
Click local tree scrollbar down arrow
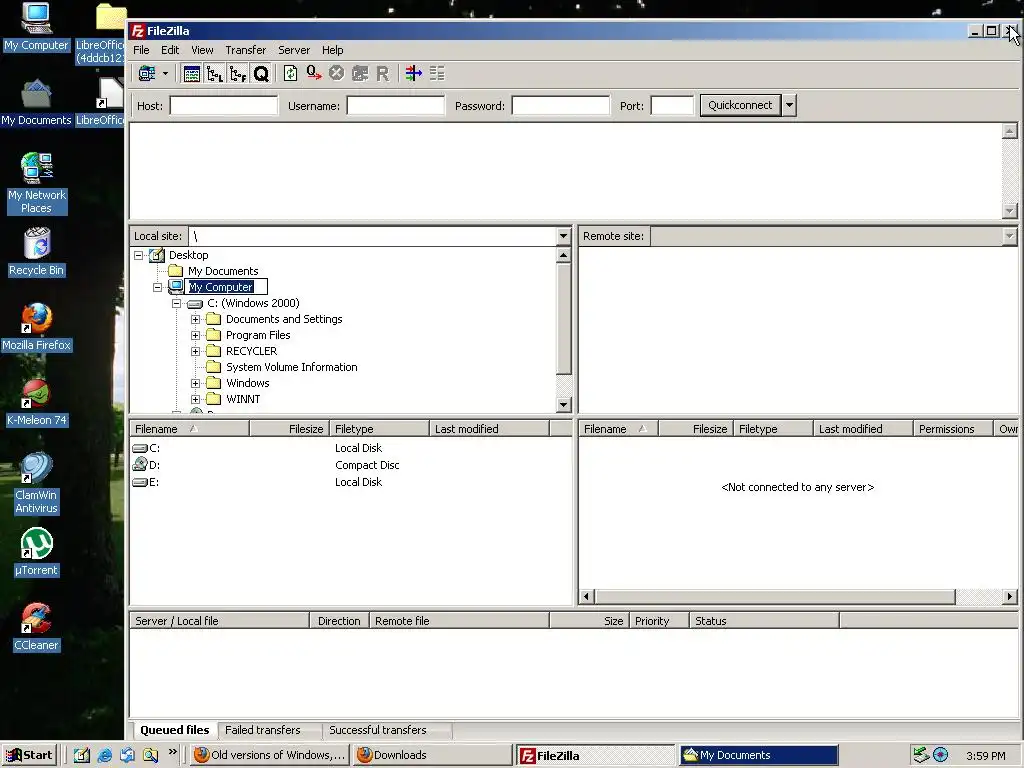click(564, 405)
